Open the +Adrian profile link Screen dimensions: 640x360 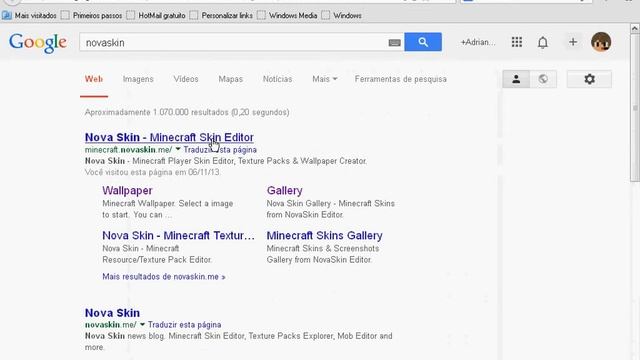478,42
